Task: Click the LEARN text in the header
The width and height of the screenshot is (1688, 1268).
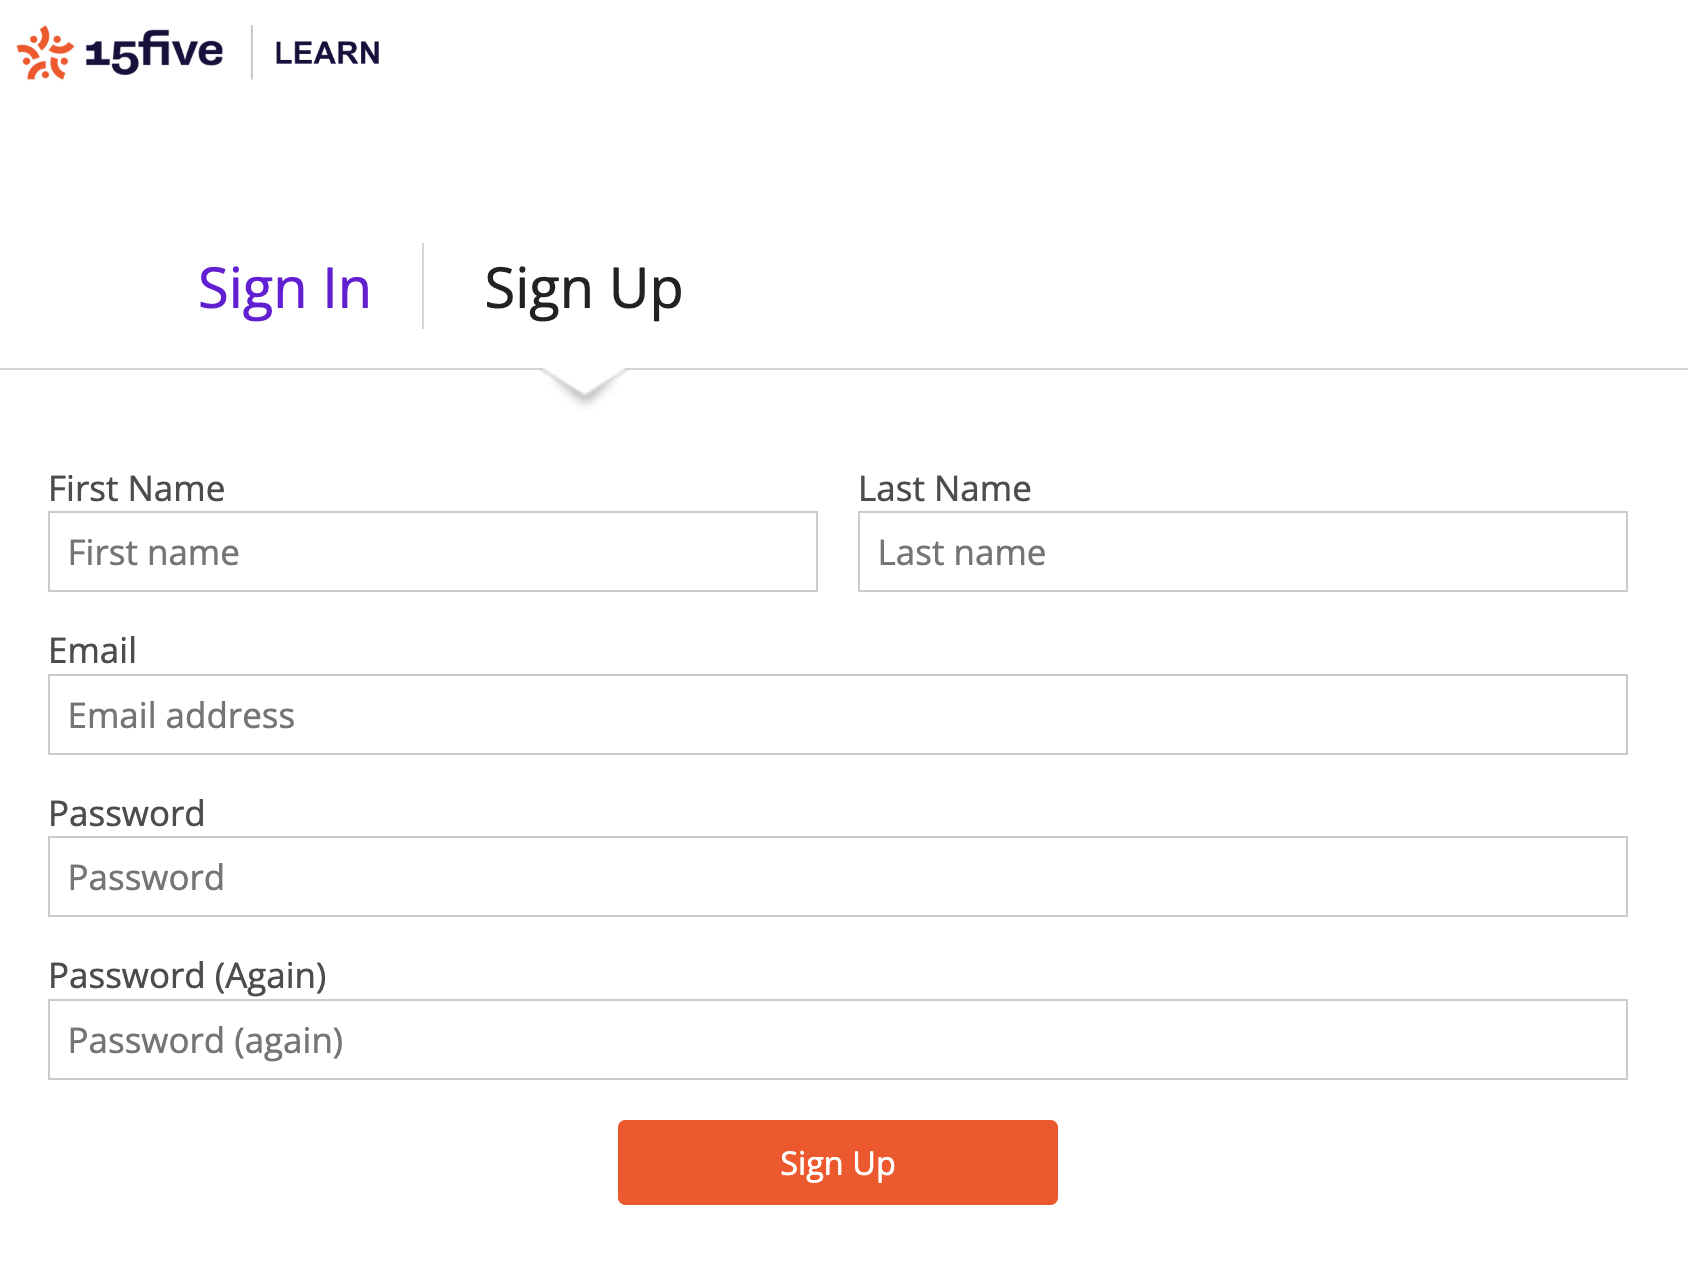Action: (327, 53)
